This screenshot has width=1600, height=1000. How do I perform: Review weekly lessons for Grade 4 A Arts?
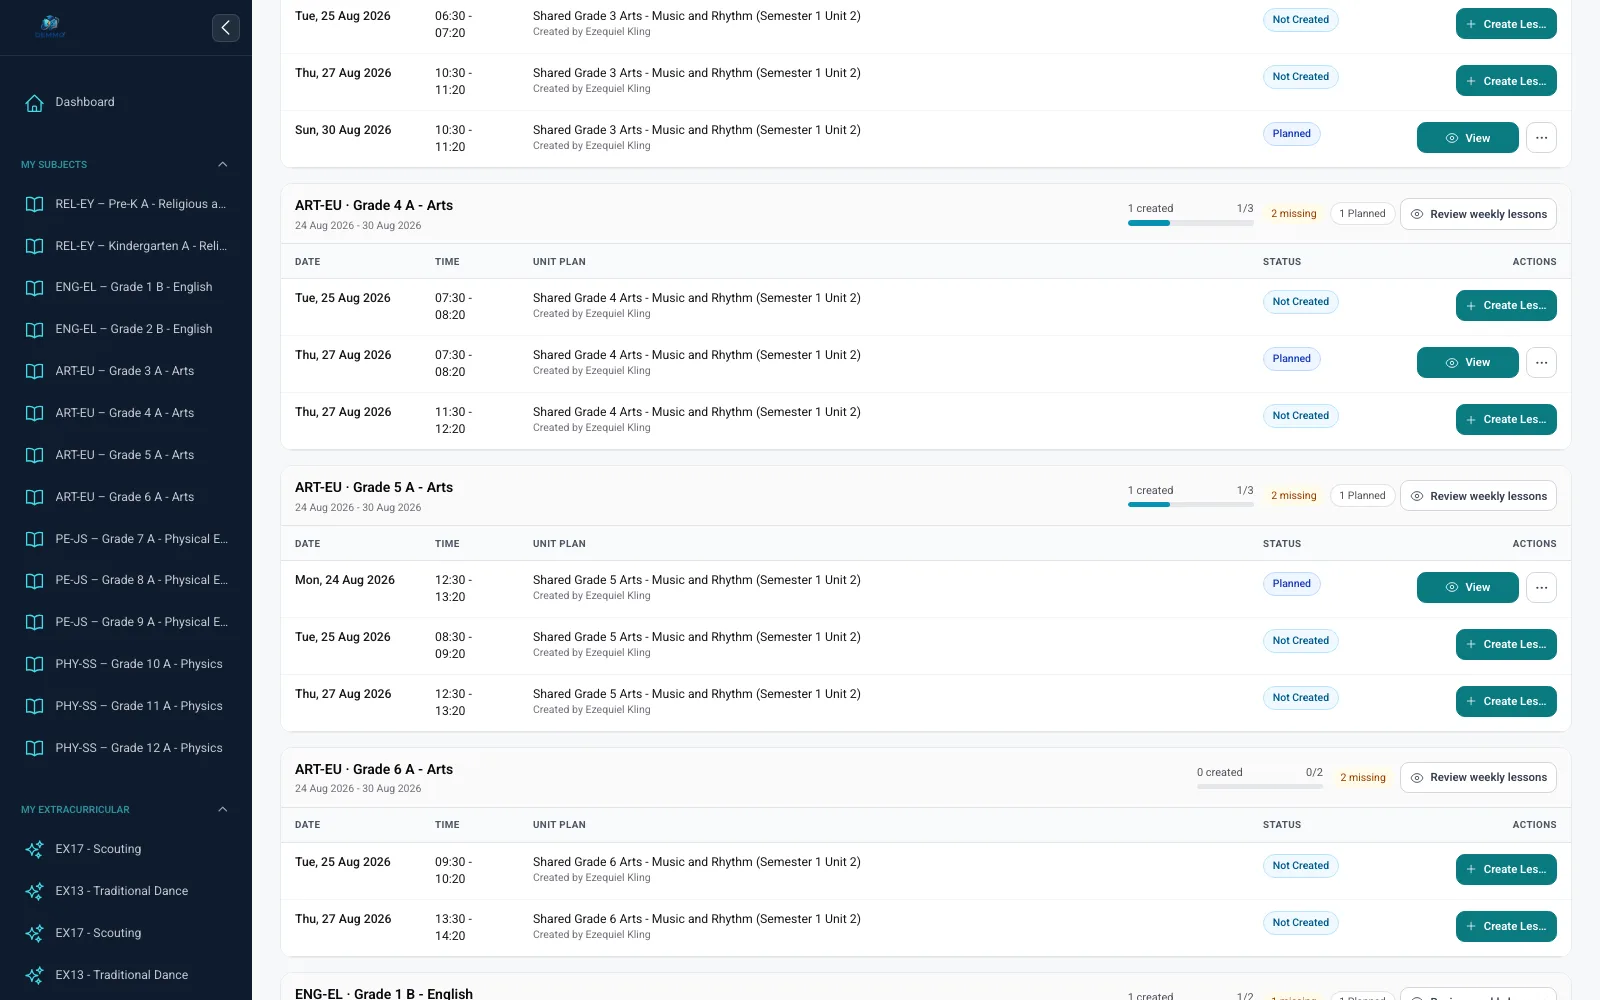1478,214
